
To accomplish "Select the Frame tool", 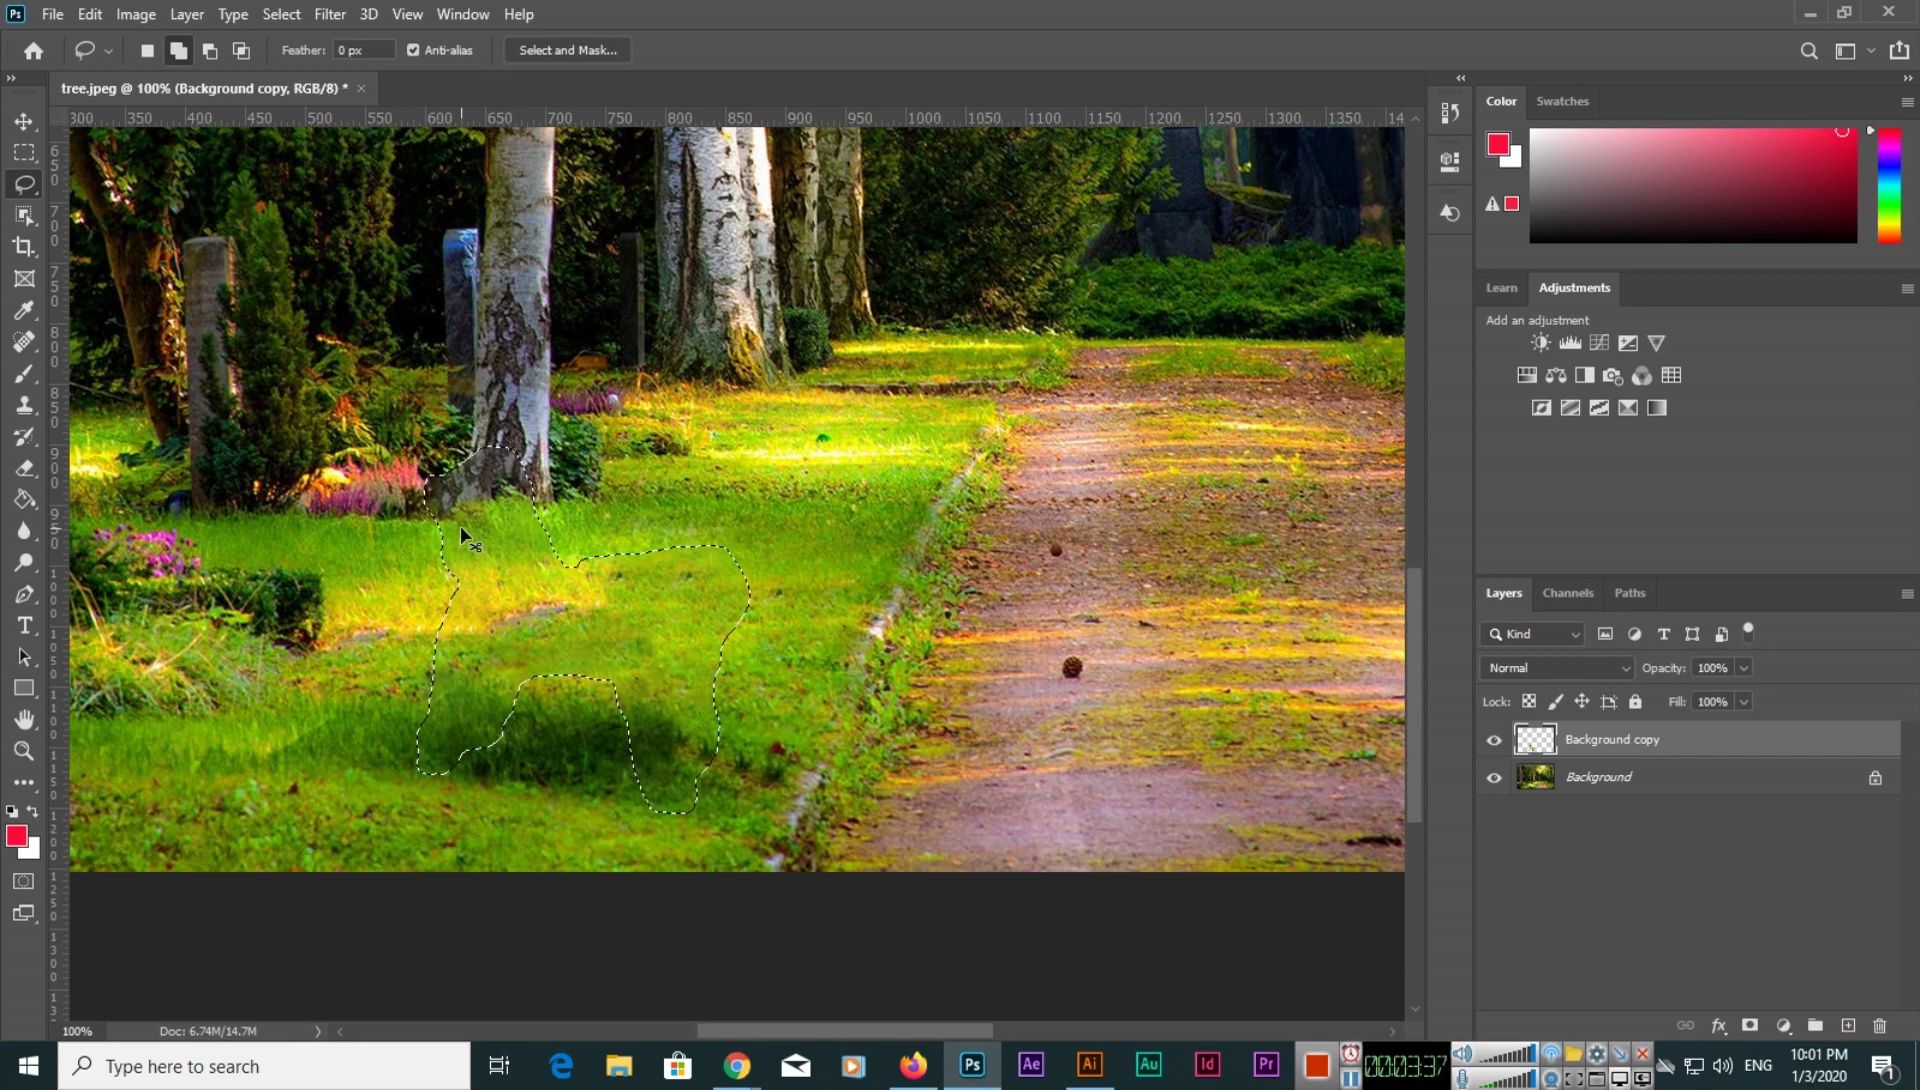I will (x=24, y=279).
